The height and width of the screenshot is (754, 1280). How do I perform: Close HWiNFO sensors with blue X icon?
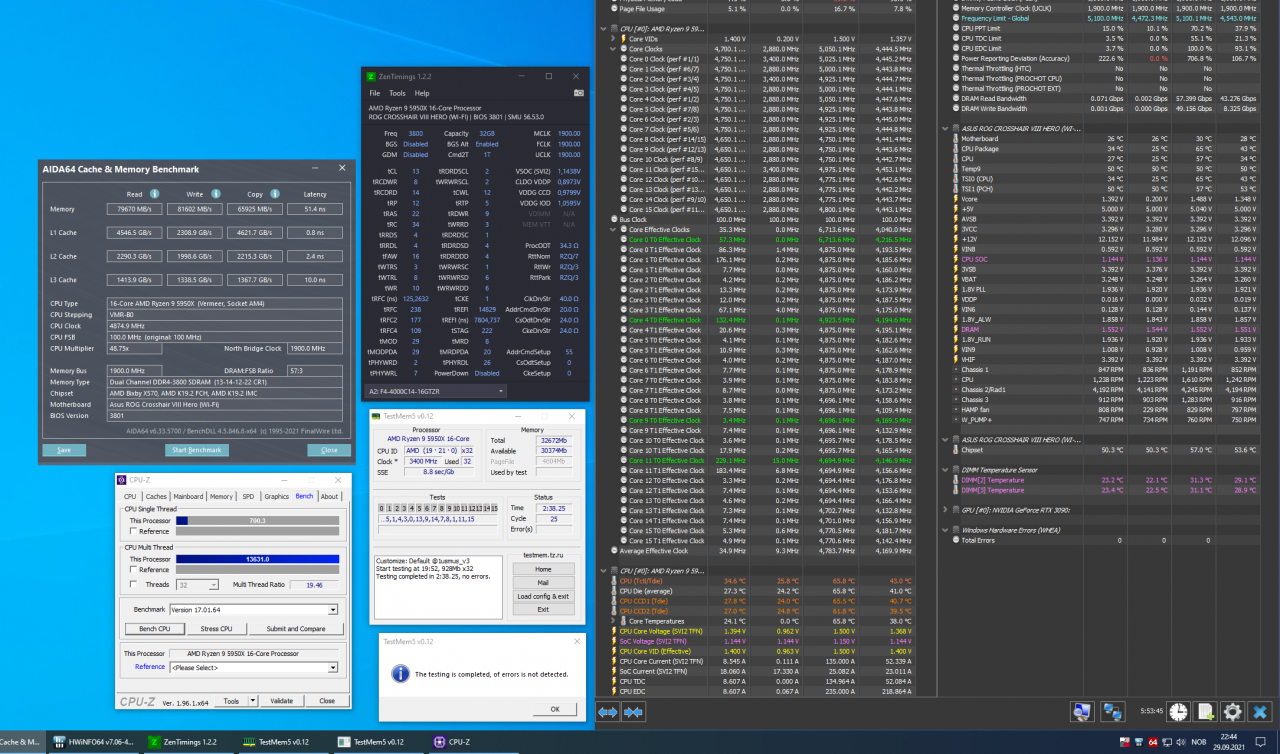point(1260,711)
